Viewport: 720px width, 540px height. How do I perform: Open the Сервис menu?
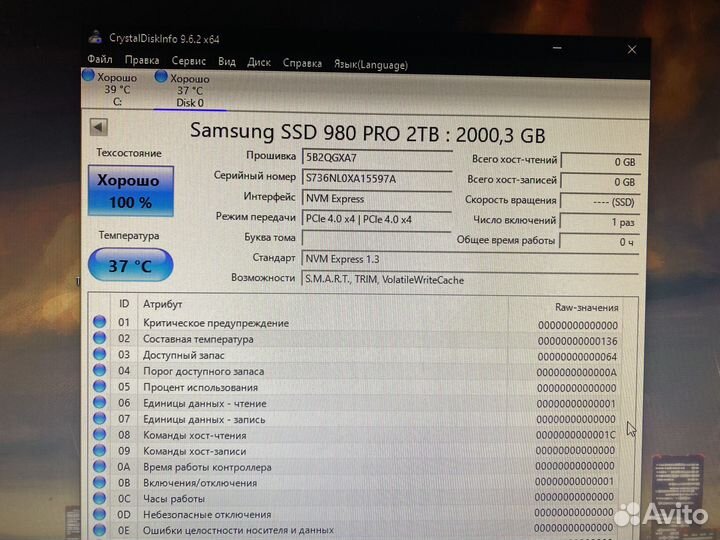pyautogui.click(x=188, y=61)
